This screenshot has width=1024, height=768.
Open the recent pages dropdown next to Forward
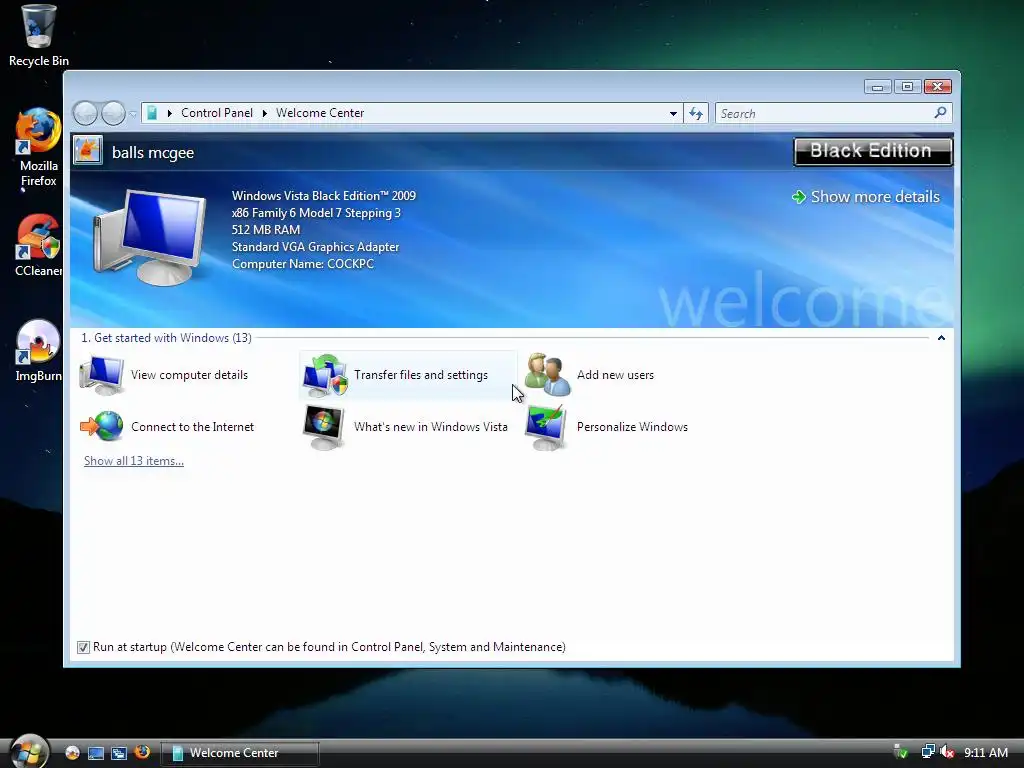[x=133, y=114]
